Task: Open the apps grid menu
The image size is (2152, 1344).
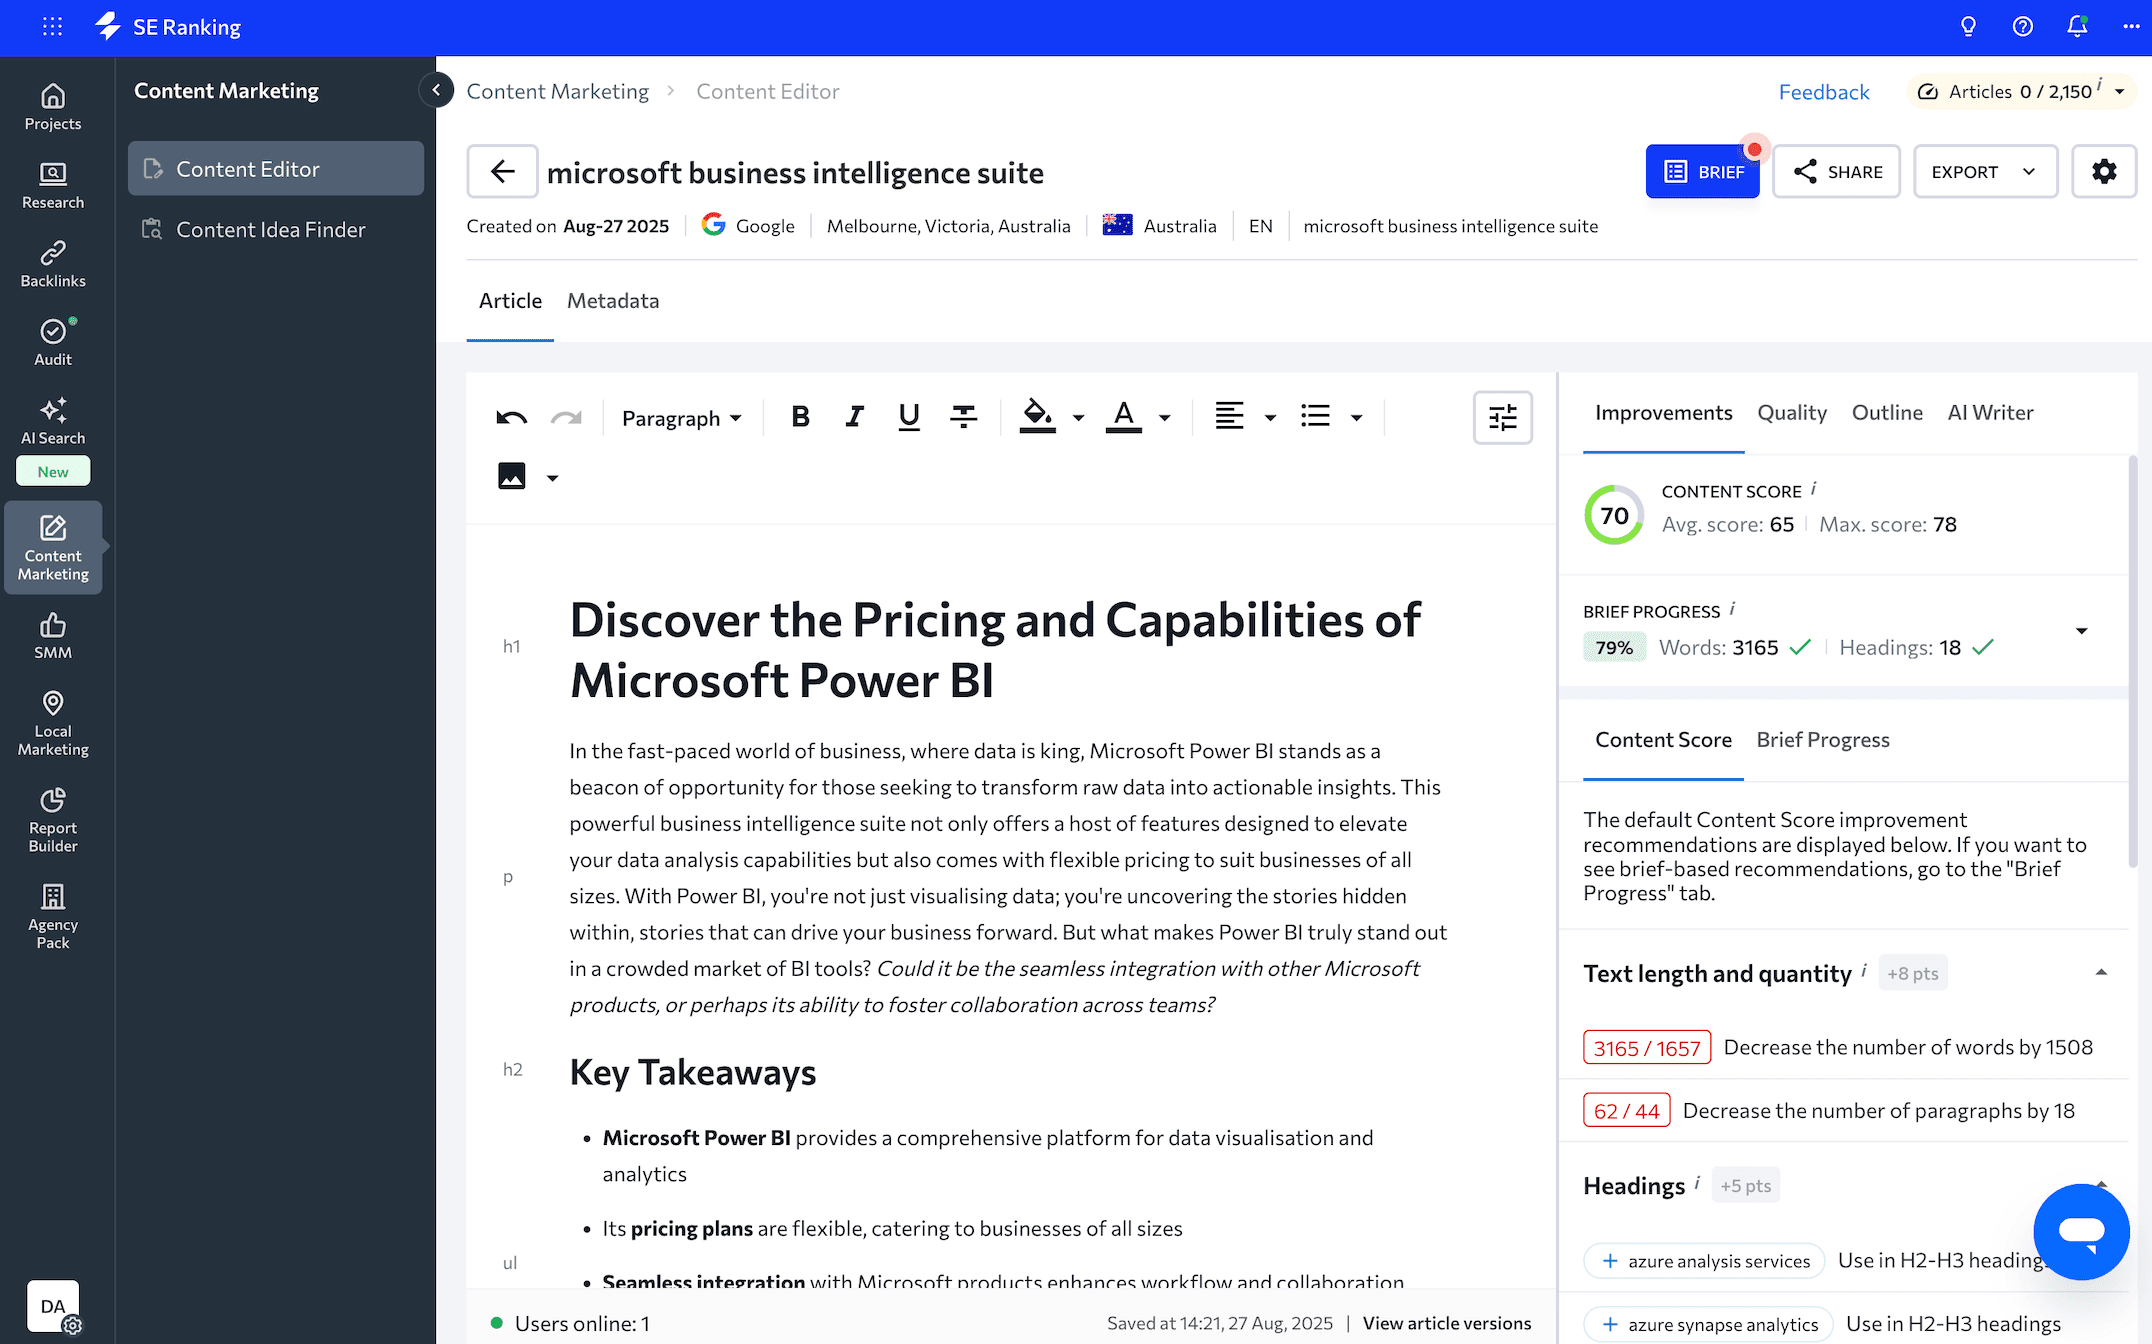Action: [x=52, y=27]
